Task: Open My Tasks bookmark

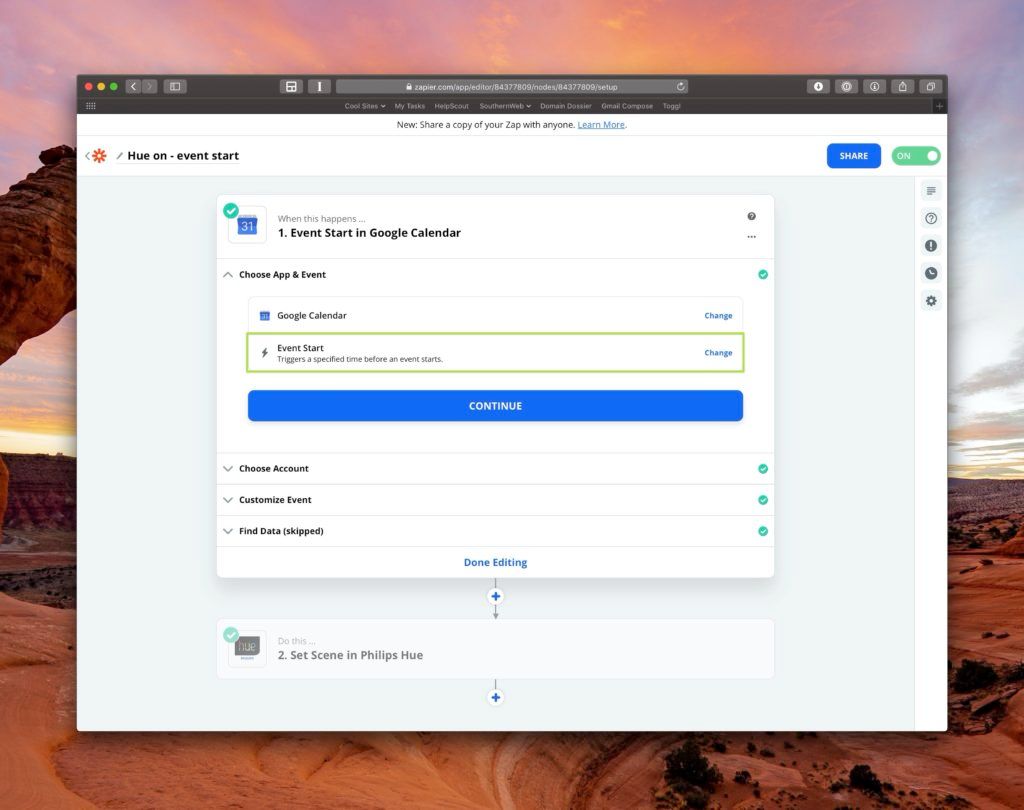Action: (409, 106)
